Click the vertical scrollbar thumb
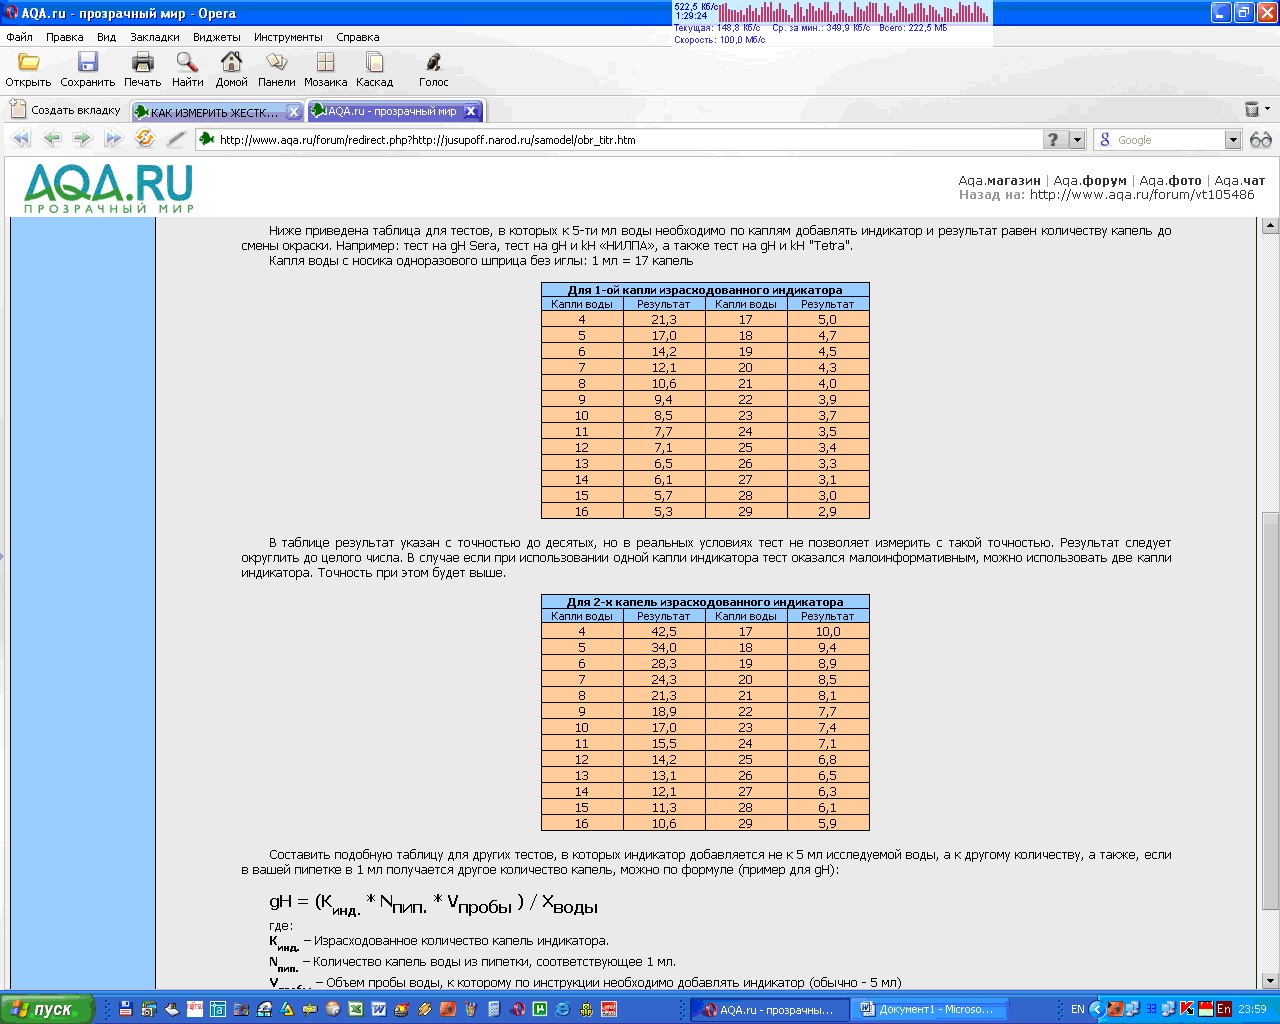The width and height of the screenshot is (1280, 1024). (x=1270, y=710)
